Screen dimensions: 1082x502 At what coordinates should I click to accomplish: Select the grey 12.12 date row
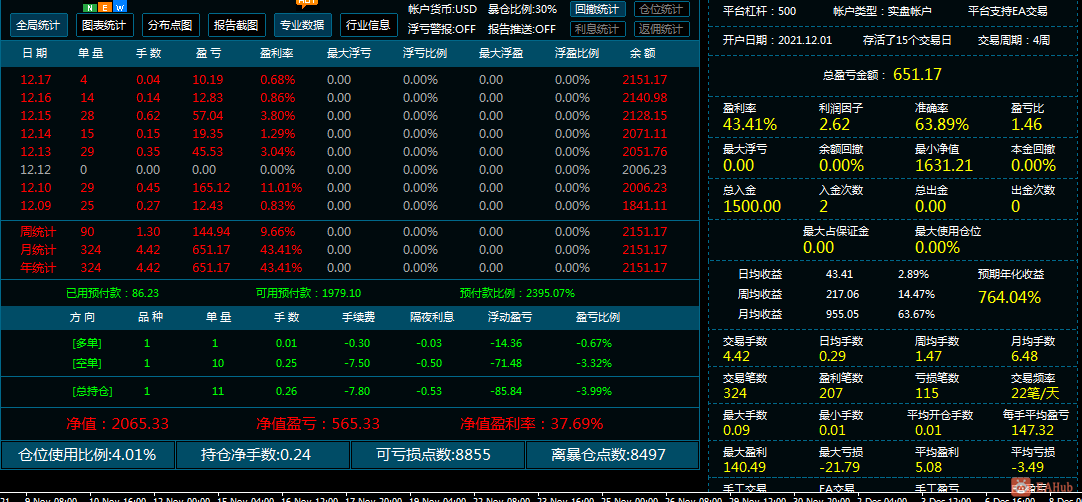click(x=349, y=169)
